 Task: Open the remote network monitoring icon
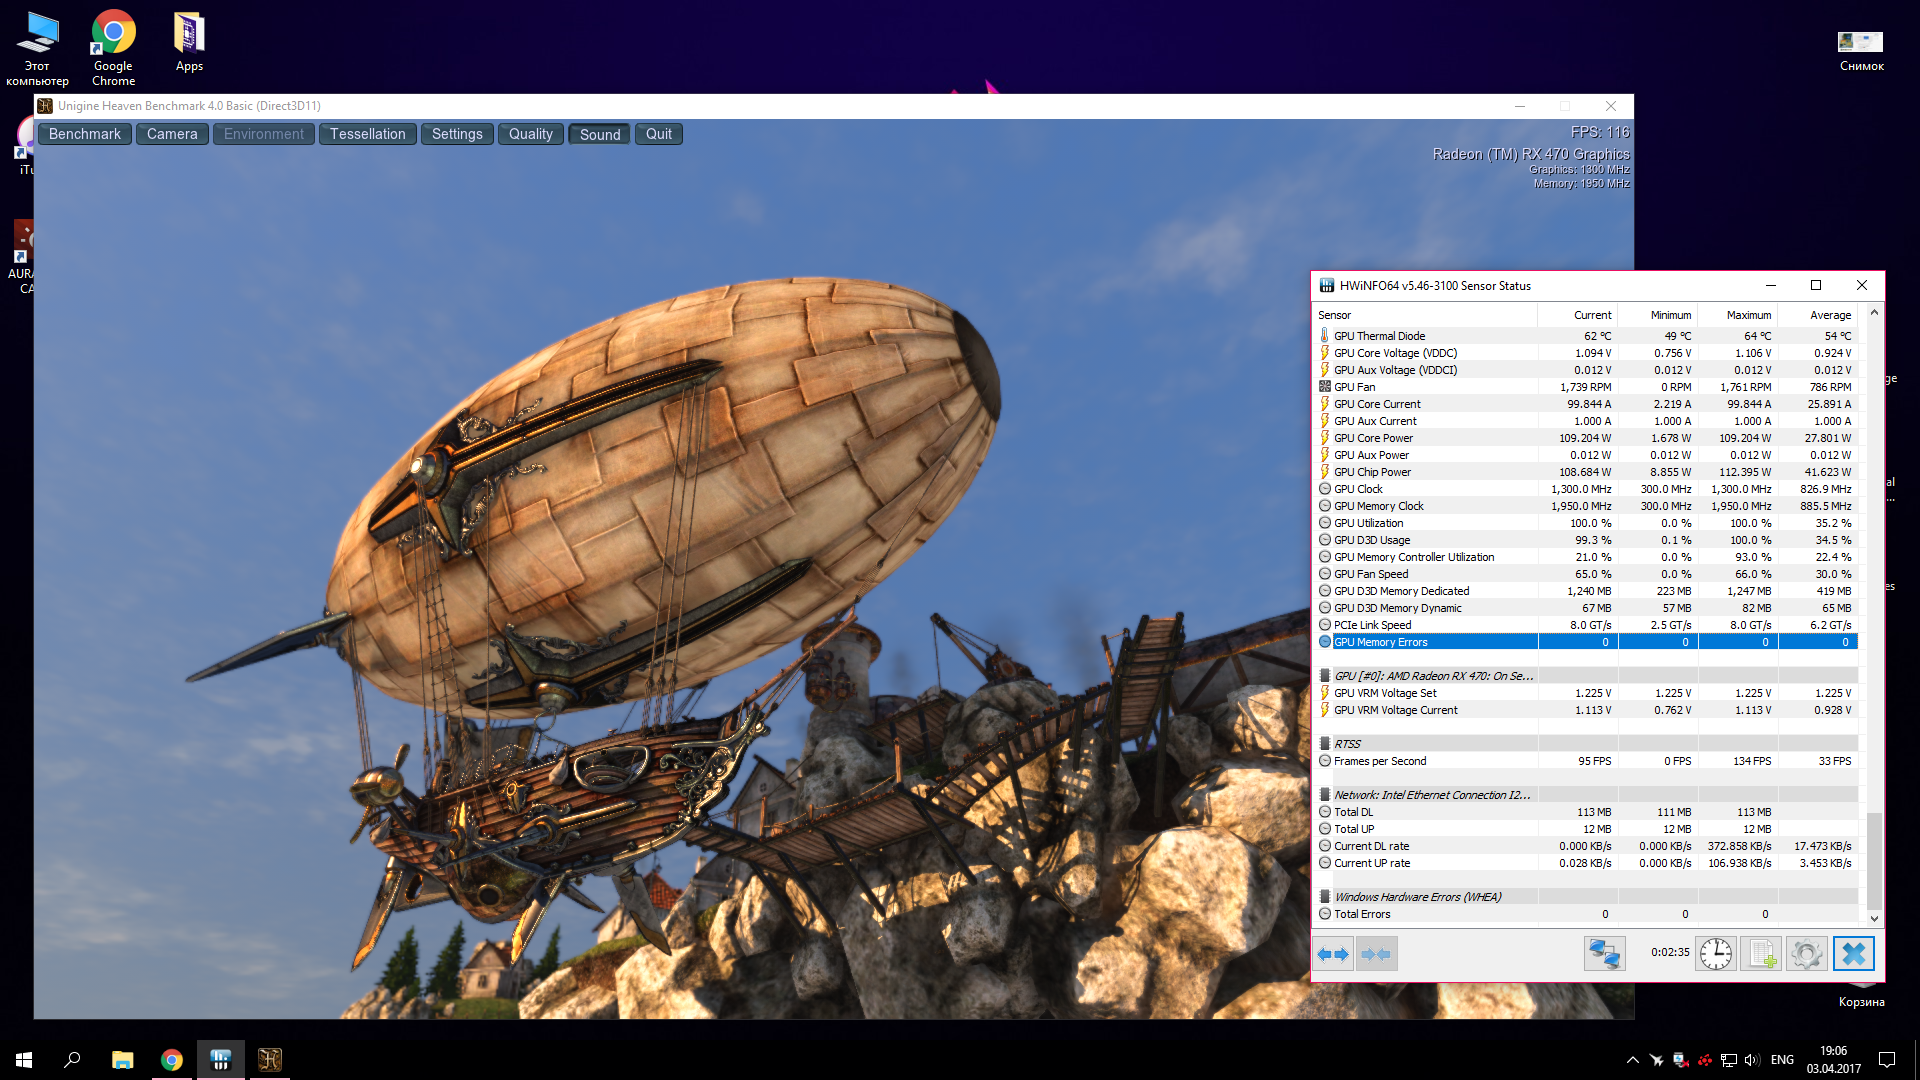1604,954
